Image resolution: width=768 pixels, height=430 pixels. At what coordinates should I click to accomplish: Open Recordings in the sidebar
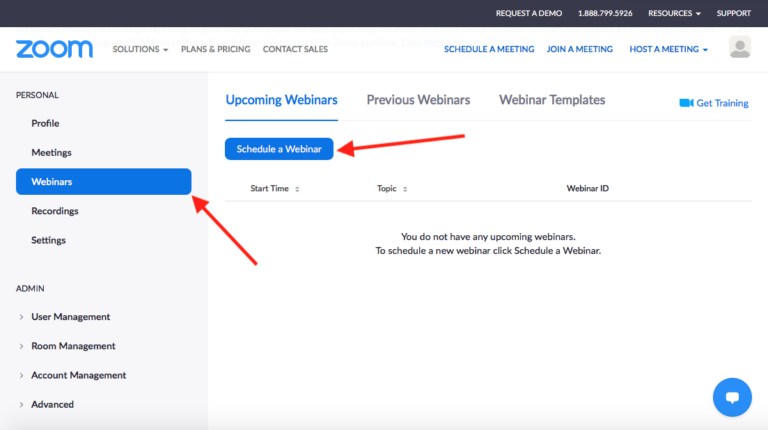55,211
